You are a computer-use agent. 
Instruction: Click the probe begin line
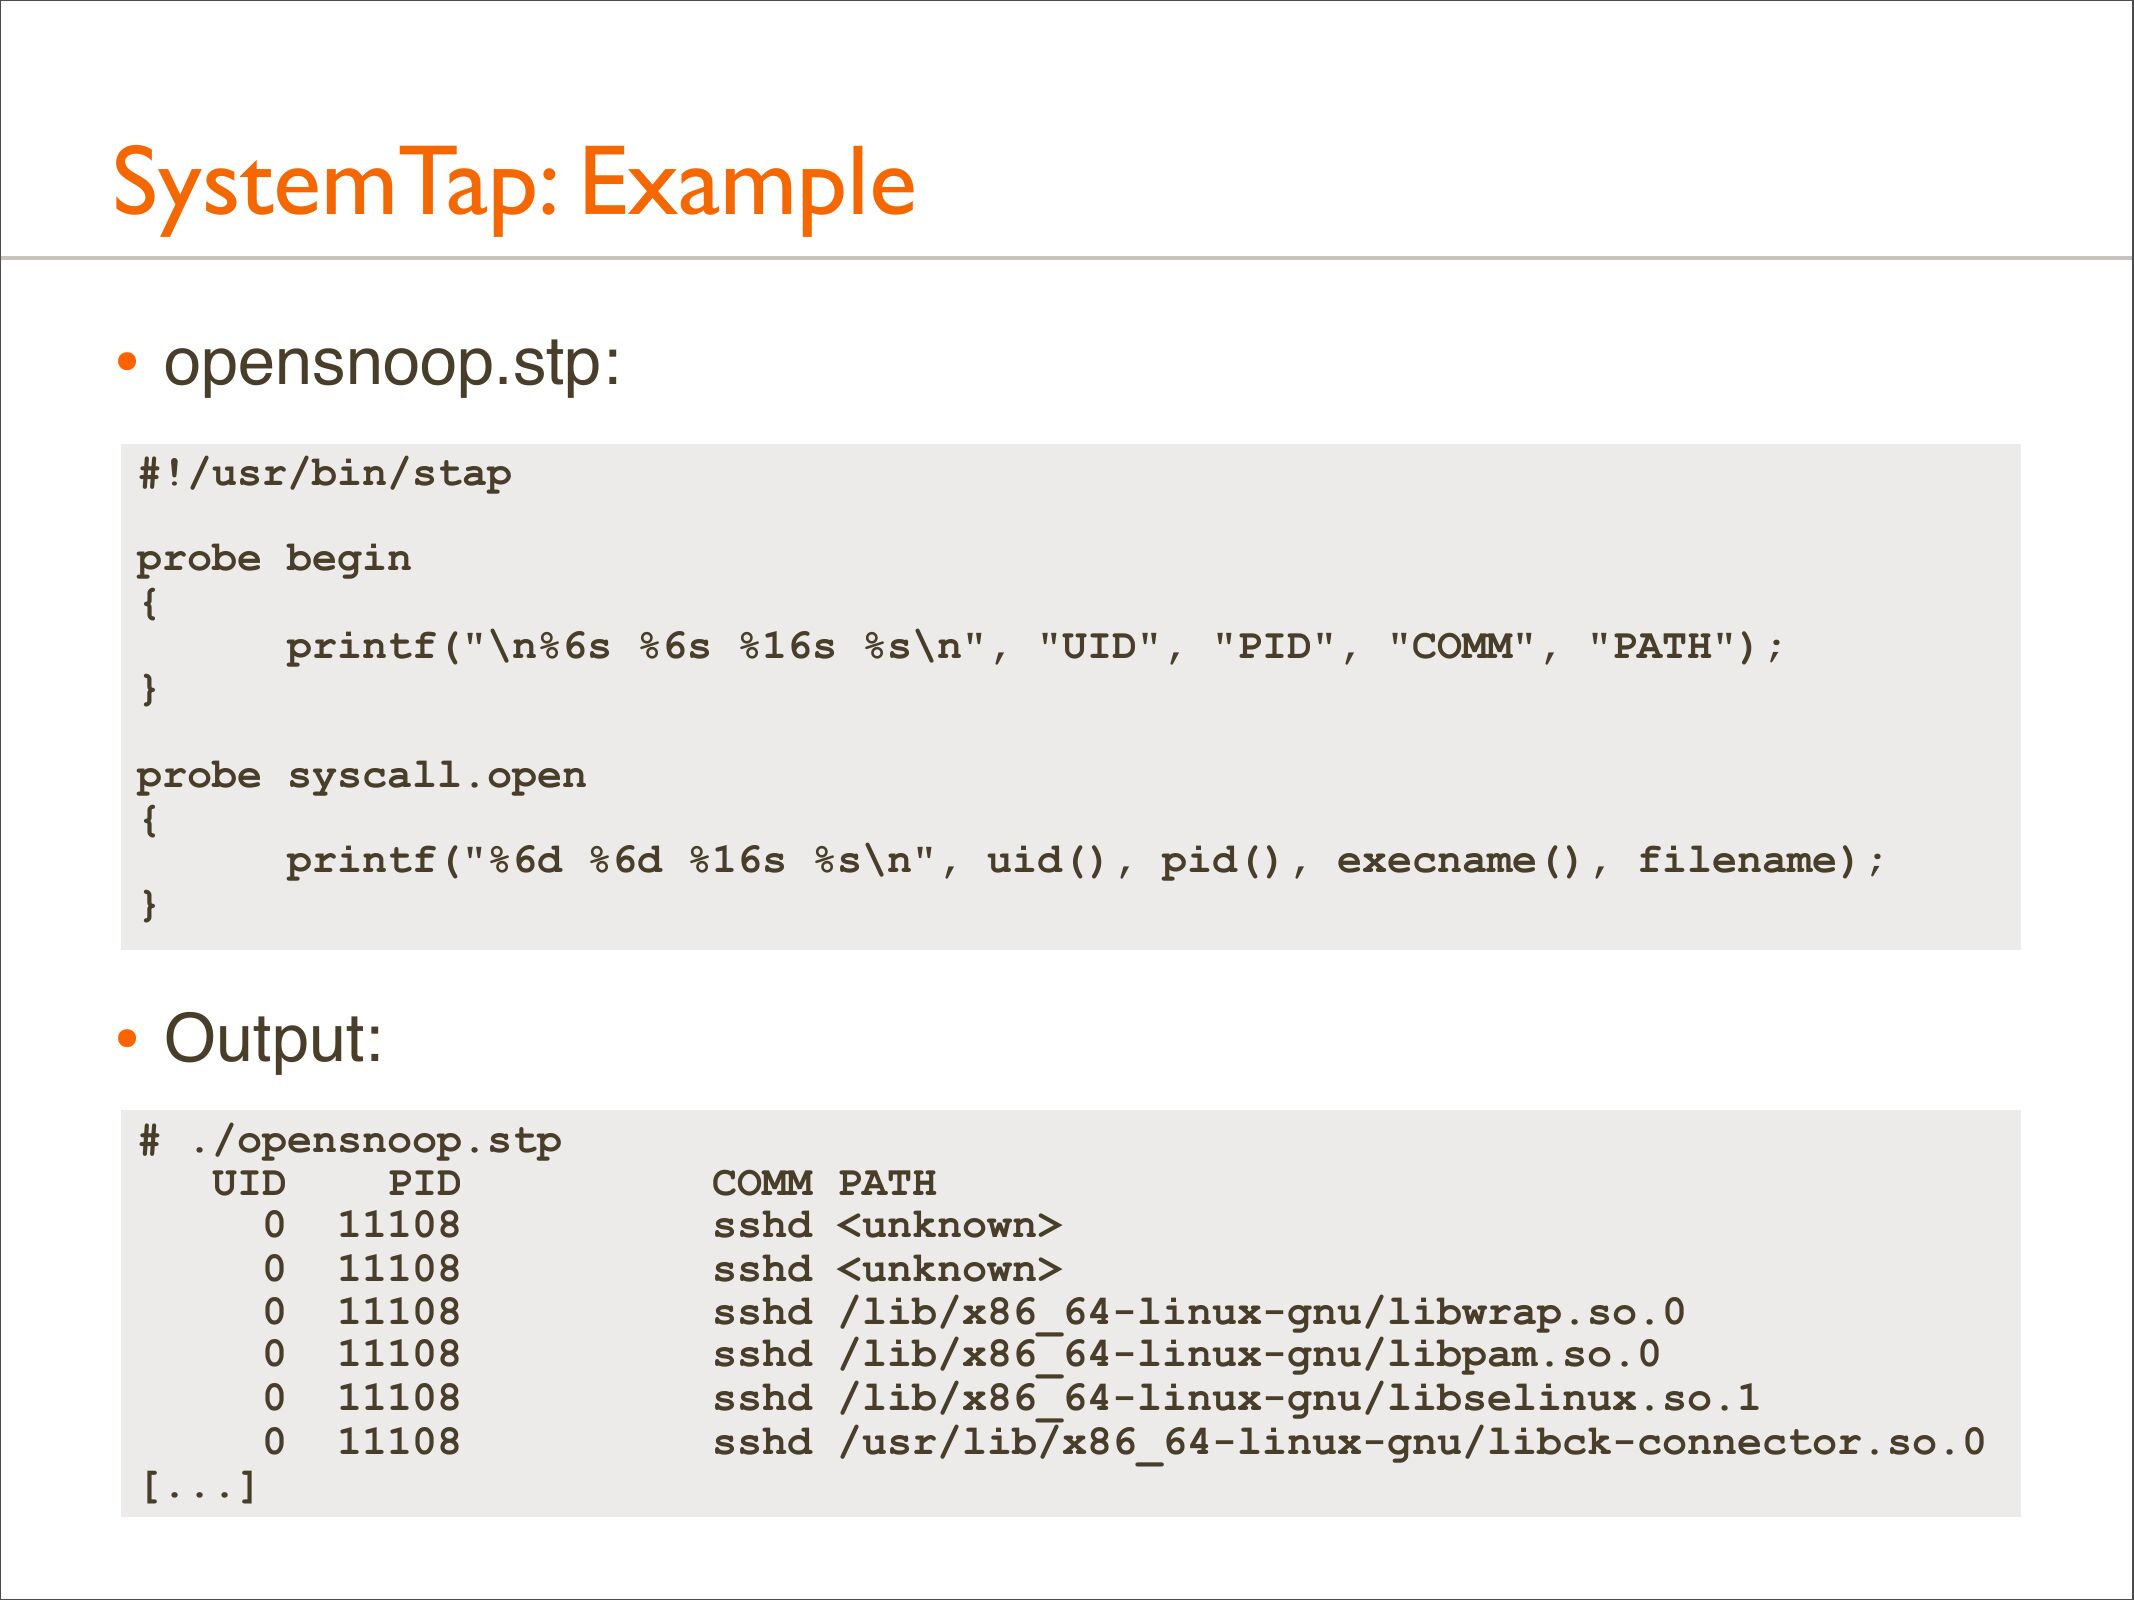(x=273, y=558)
